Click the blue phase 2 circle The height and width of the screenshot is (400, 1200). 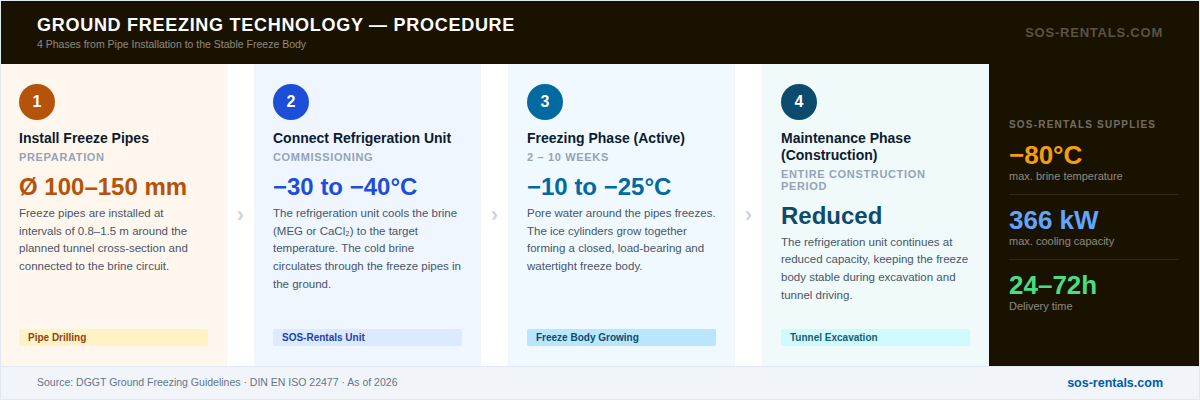(x=291, y=101)
